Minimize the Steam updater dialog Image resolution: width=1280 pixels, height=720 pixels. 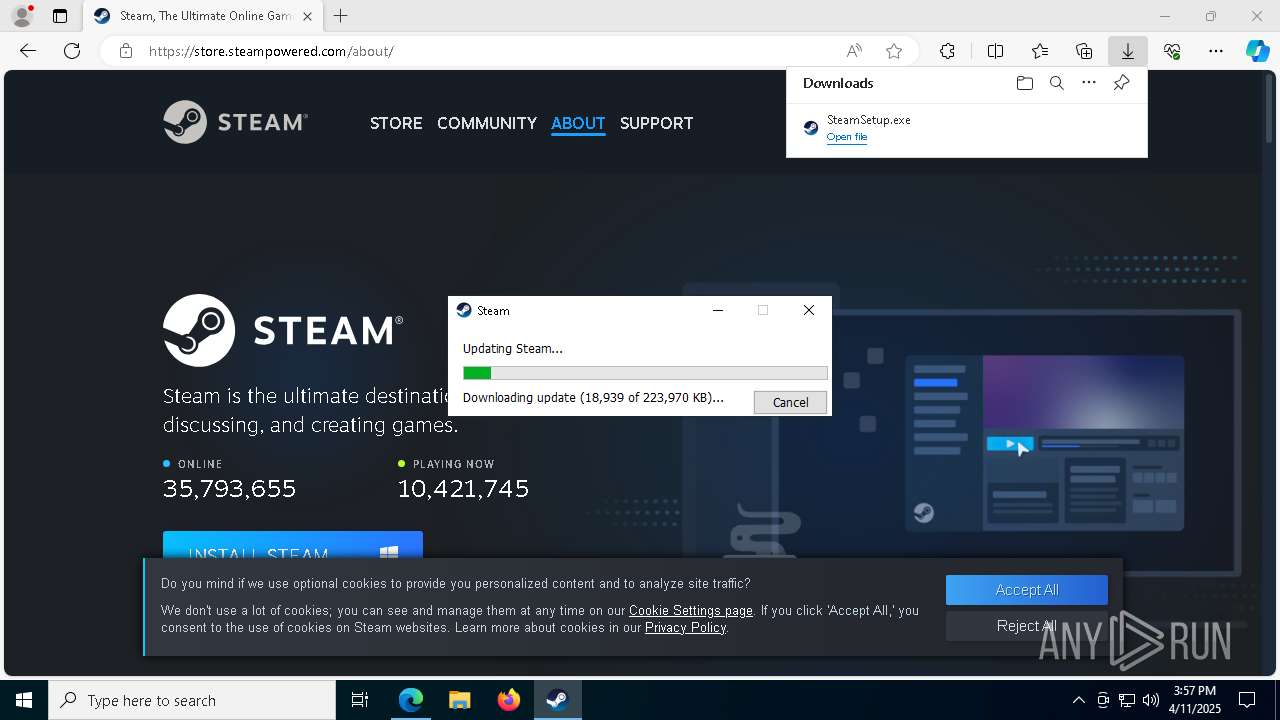[x=717, y=310]
